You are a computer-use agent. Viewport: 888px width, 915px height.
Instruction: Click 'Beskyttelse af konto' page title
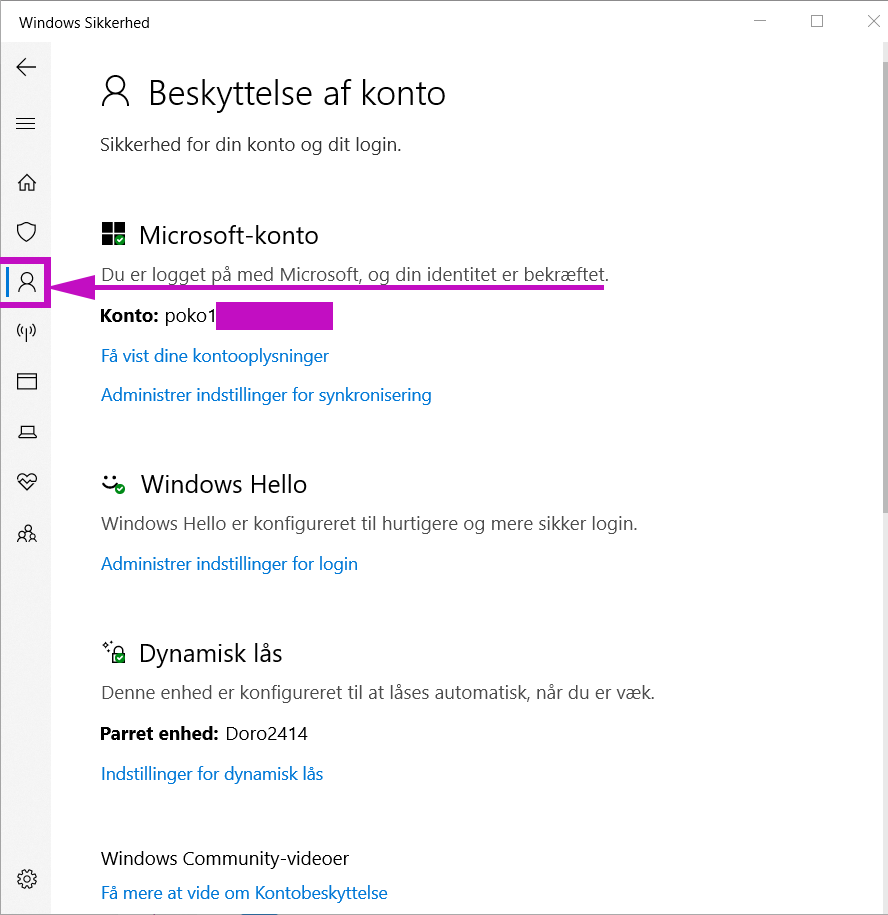[297, 93]
